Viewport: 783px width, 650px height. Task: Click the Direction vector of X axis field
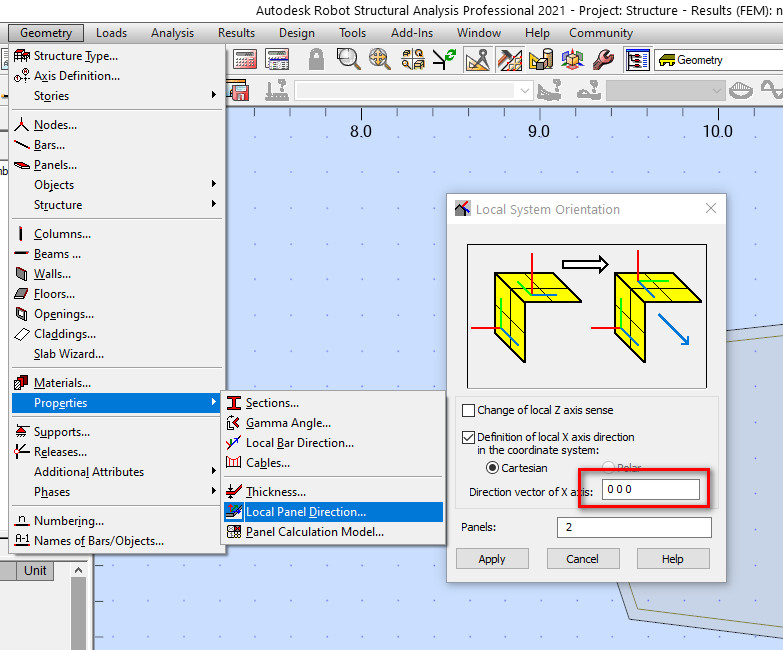coord(651,489)
